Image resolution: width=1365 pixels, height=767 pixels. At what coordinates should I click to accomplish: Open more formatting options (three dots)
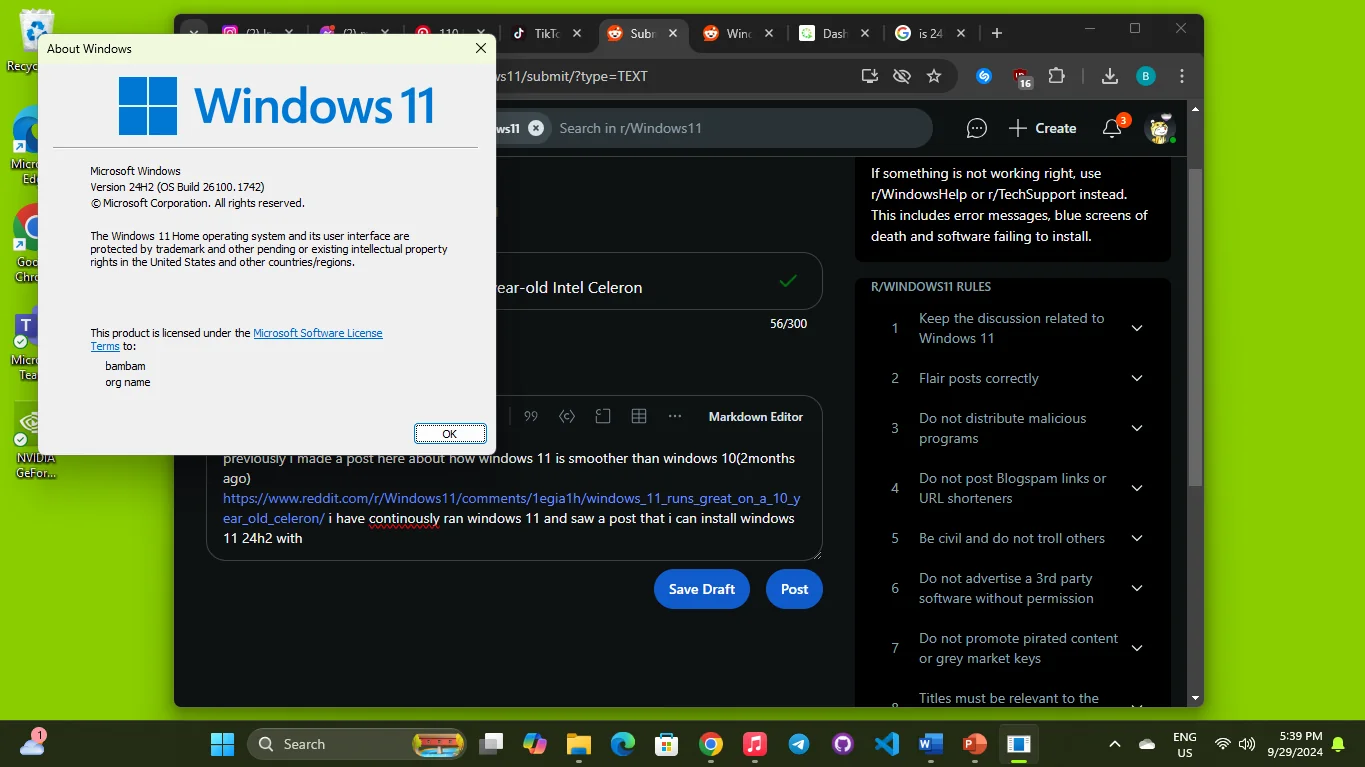[x=675, y=416]
